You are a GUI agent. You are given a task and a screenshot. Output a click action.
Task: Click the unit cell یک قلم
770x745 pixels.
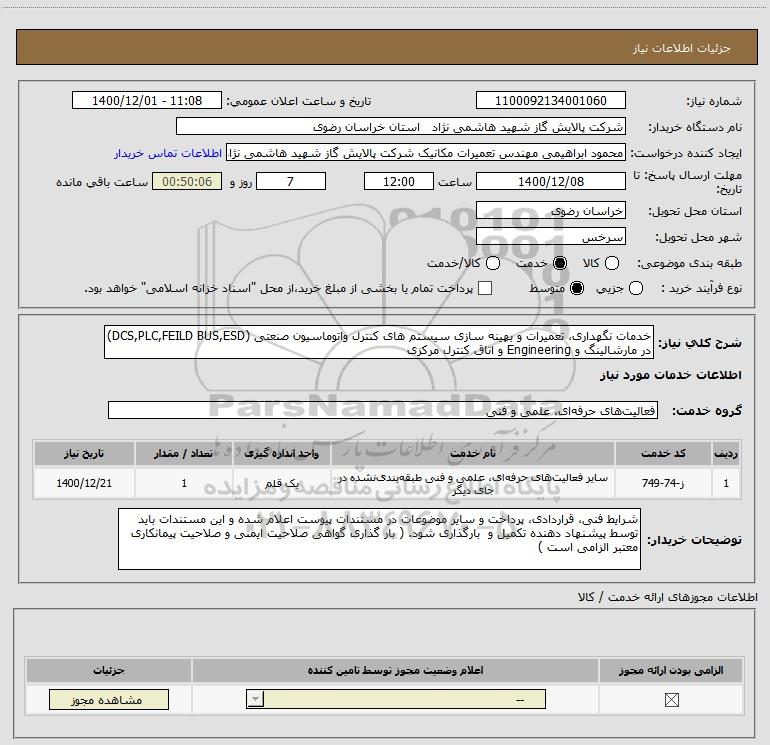(282, 483)
